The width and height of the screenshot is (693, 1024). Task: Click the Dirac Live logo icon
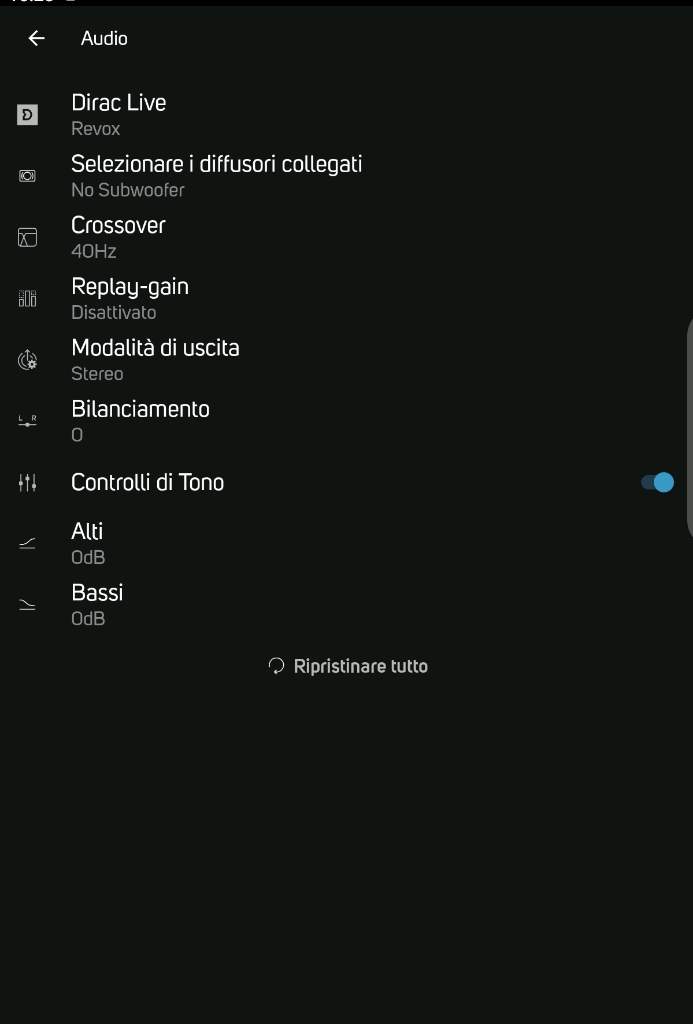click(27, 115)
